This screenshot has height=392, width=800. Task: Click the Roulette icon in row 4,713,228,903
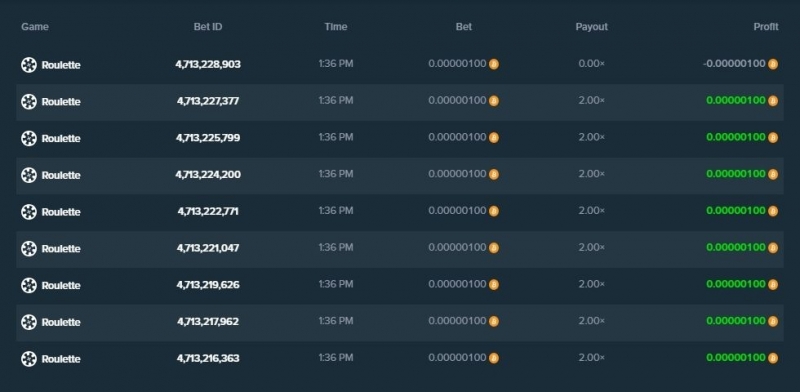pyautogui.click(x=29, y=65)
